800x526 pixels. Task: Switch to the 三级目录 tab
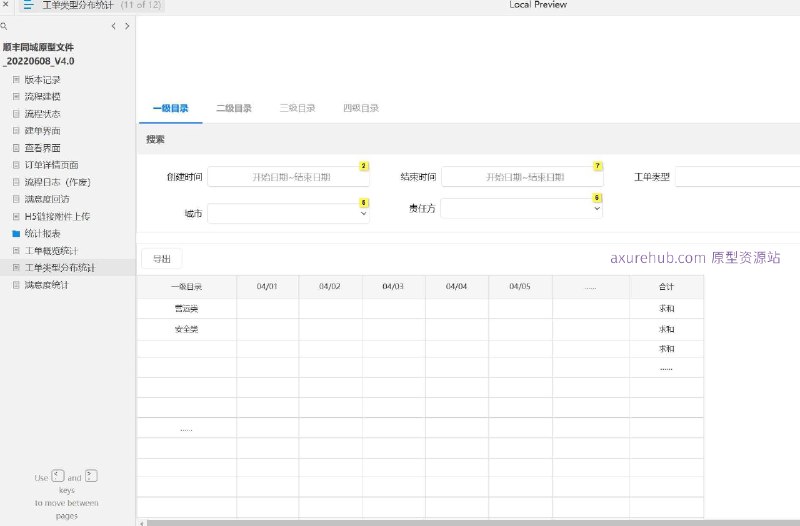coord(297,108)
